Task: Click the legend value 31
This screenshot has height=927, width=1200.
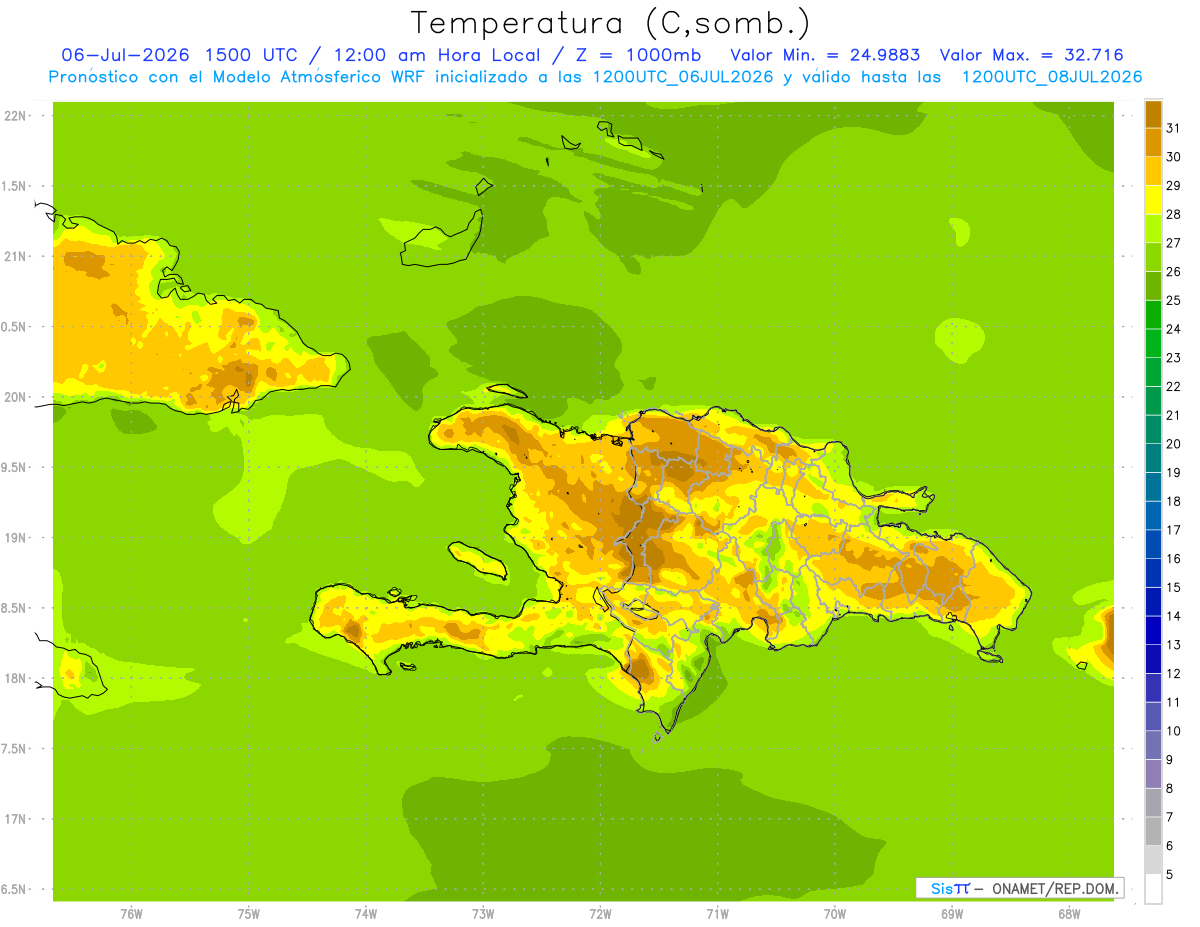Action: click(1173, 128)
